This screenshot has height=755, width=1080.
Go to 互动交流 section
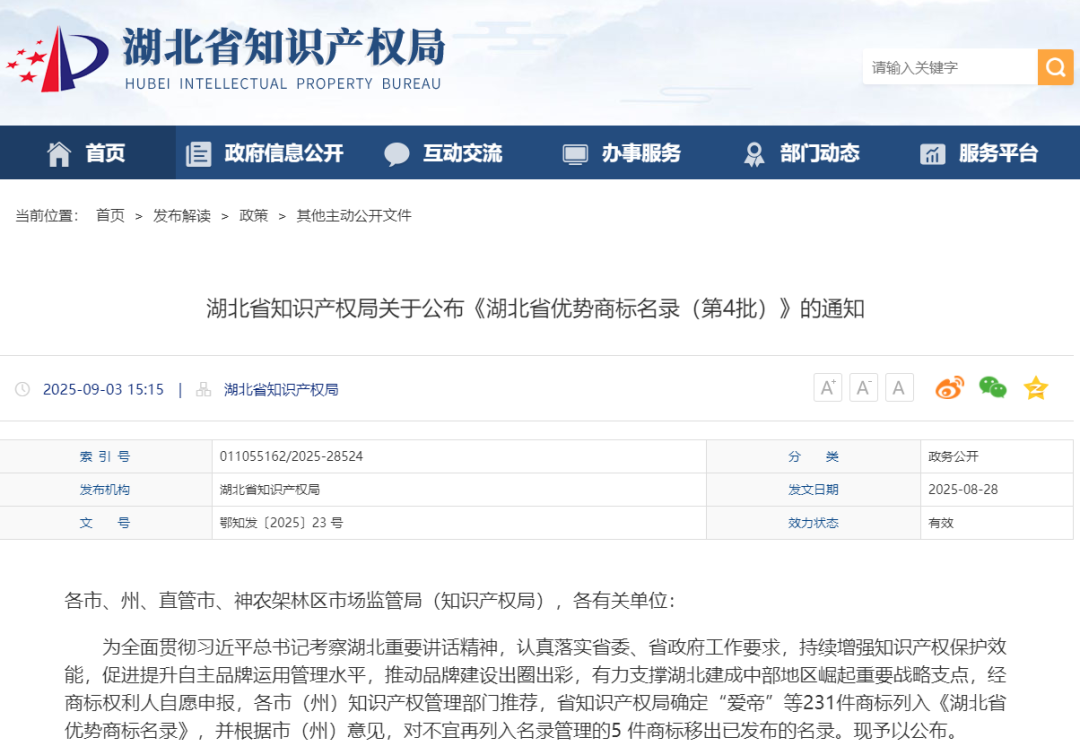(443, 153)
